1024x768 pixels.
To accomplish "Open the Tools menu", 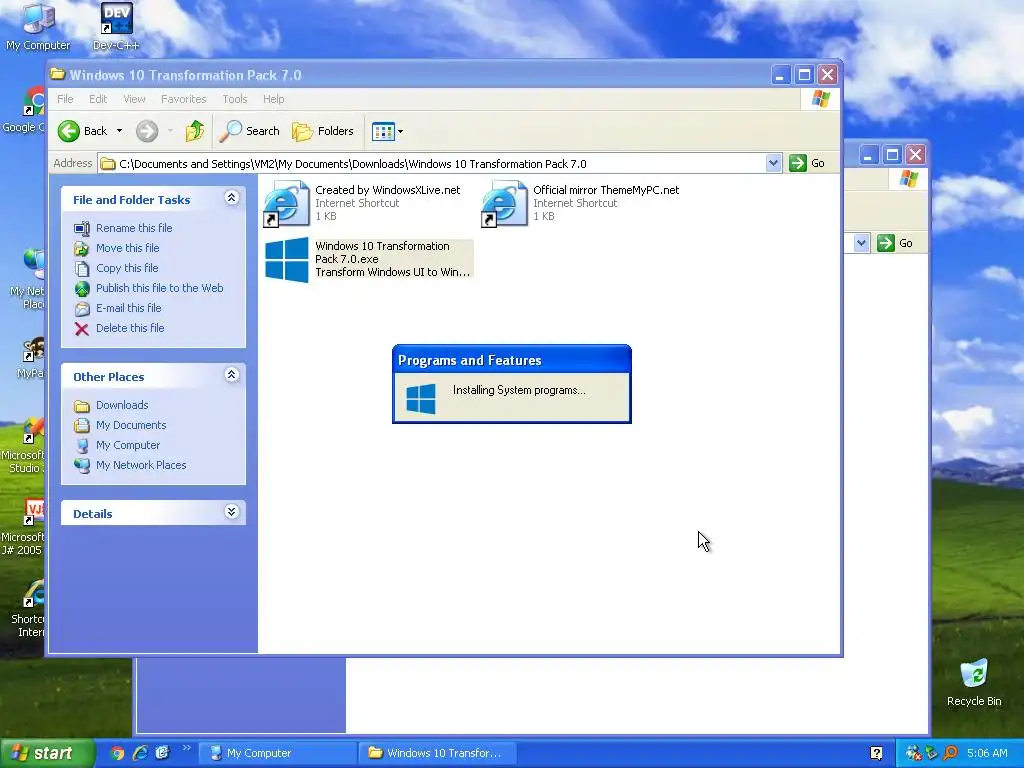I will (x=234, y=99).
